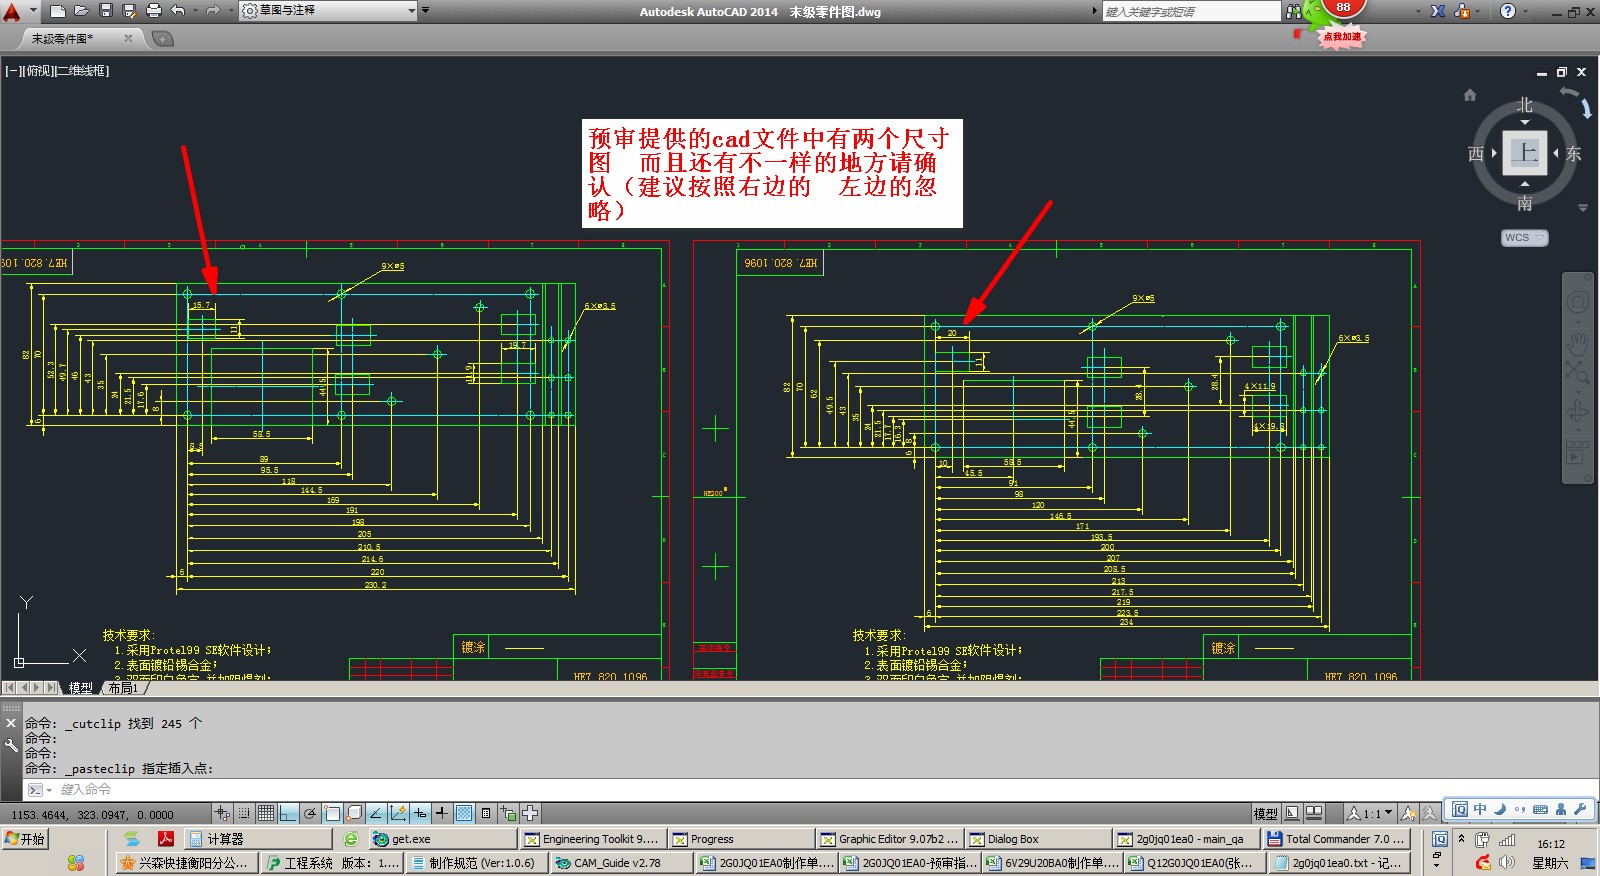Click the ViewCube home icon
1600x876 pixels.
click(x=1469, y=95)
